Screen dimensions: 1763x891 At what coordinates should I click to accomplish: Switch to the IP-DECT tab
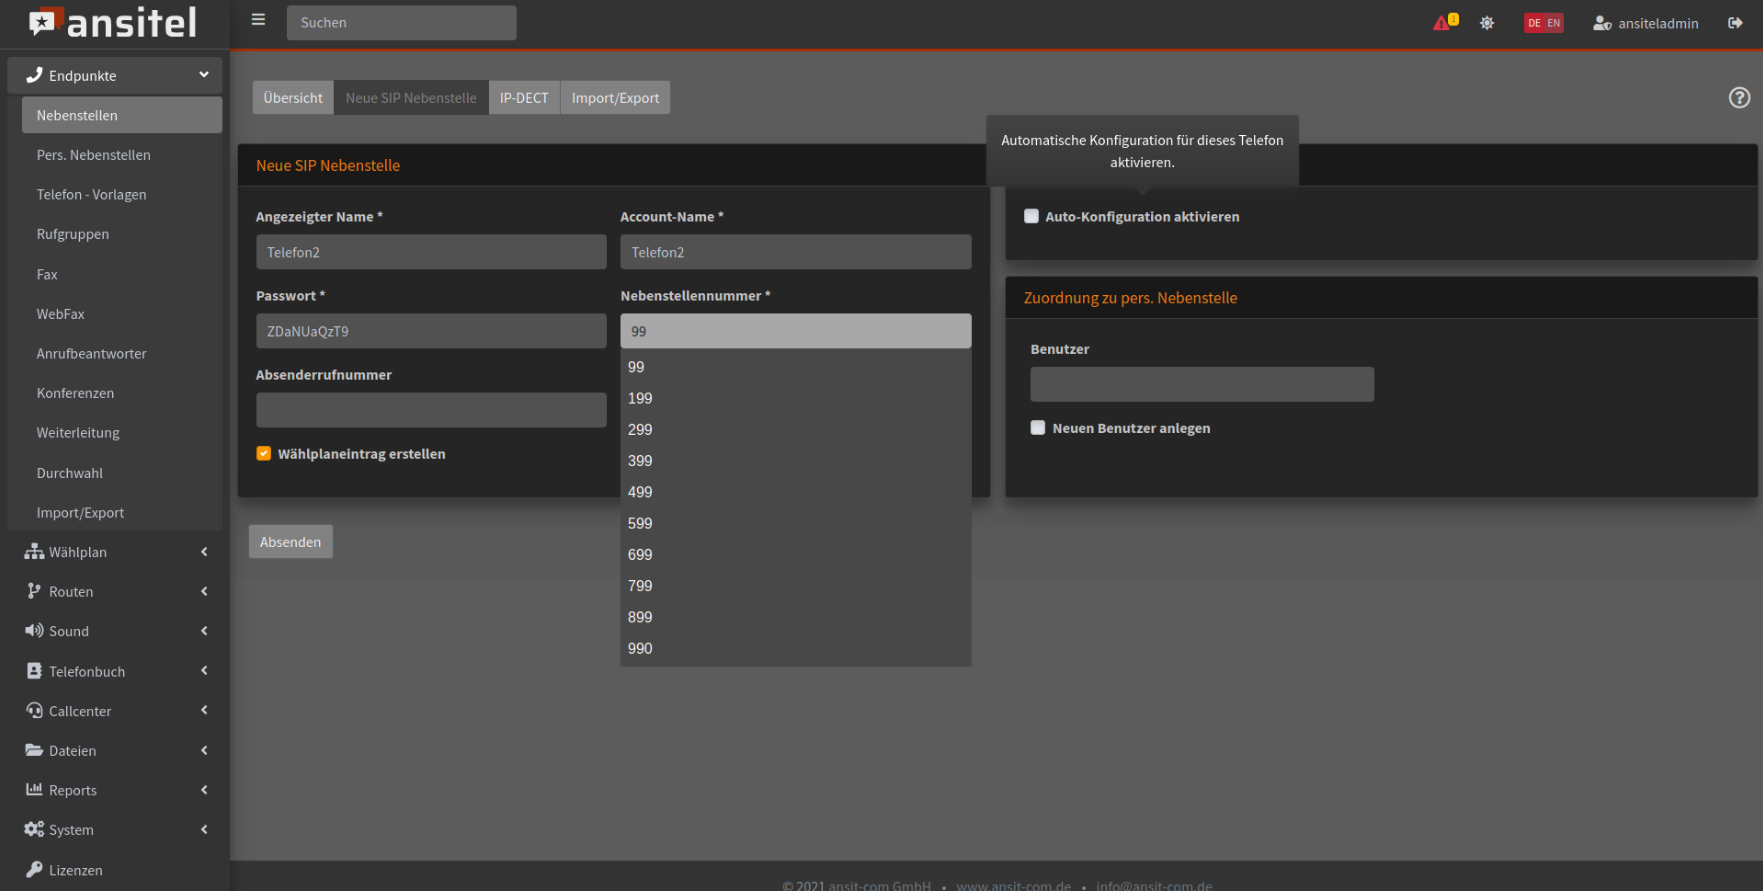(524, 98)
